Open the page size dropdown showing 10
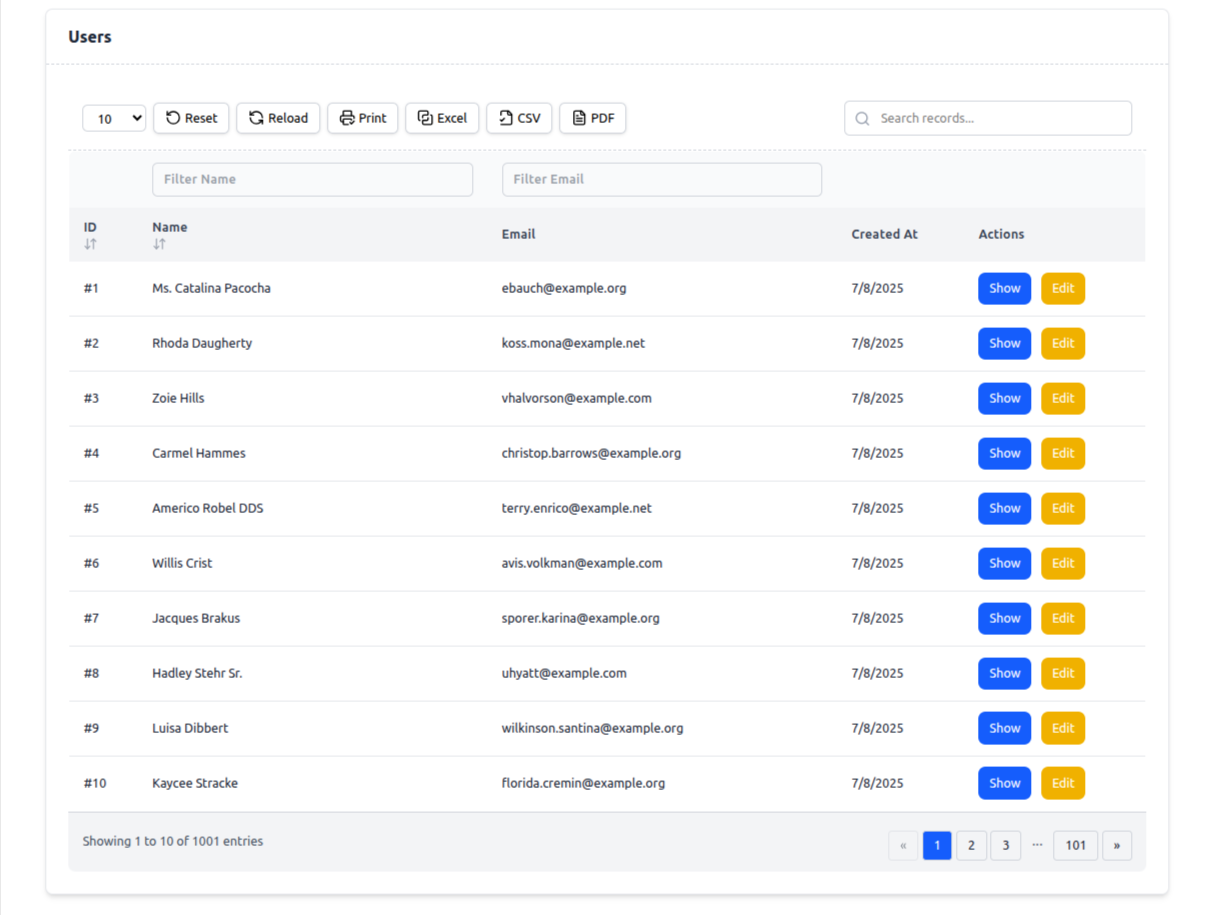This screenshot has width=1213, height=915. point(114,118)
